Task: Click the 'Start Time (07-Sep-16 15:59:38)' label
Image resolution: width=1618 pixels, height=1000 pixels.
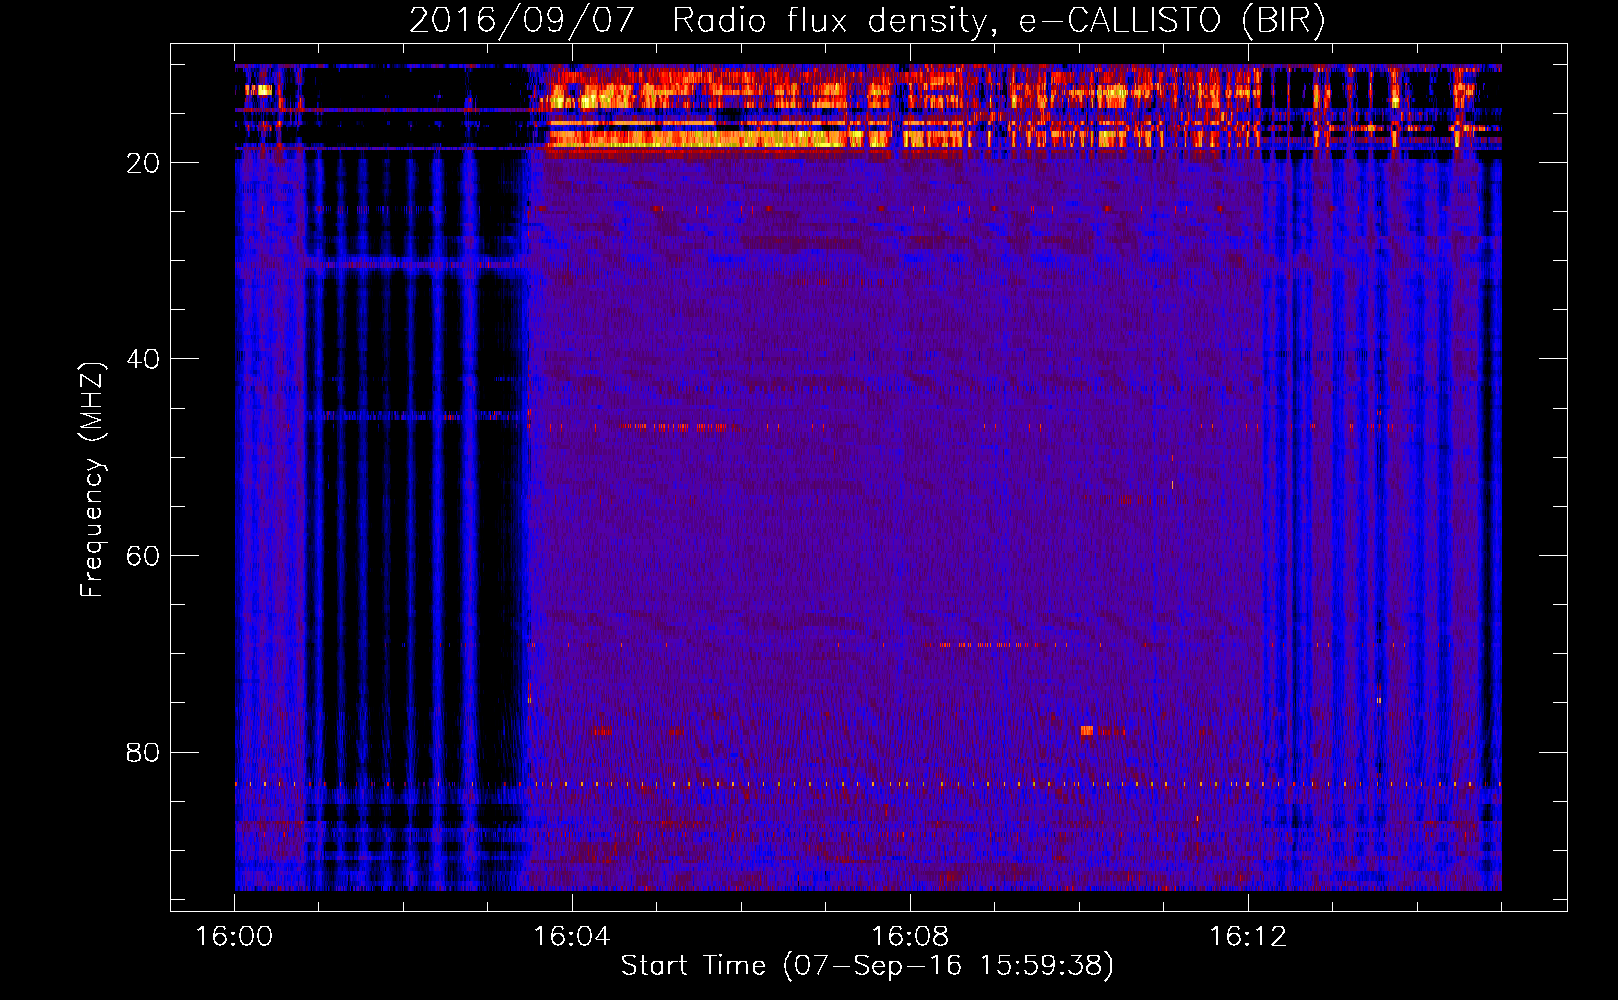Action: 867,966
